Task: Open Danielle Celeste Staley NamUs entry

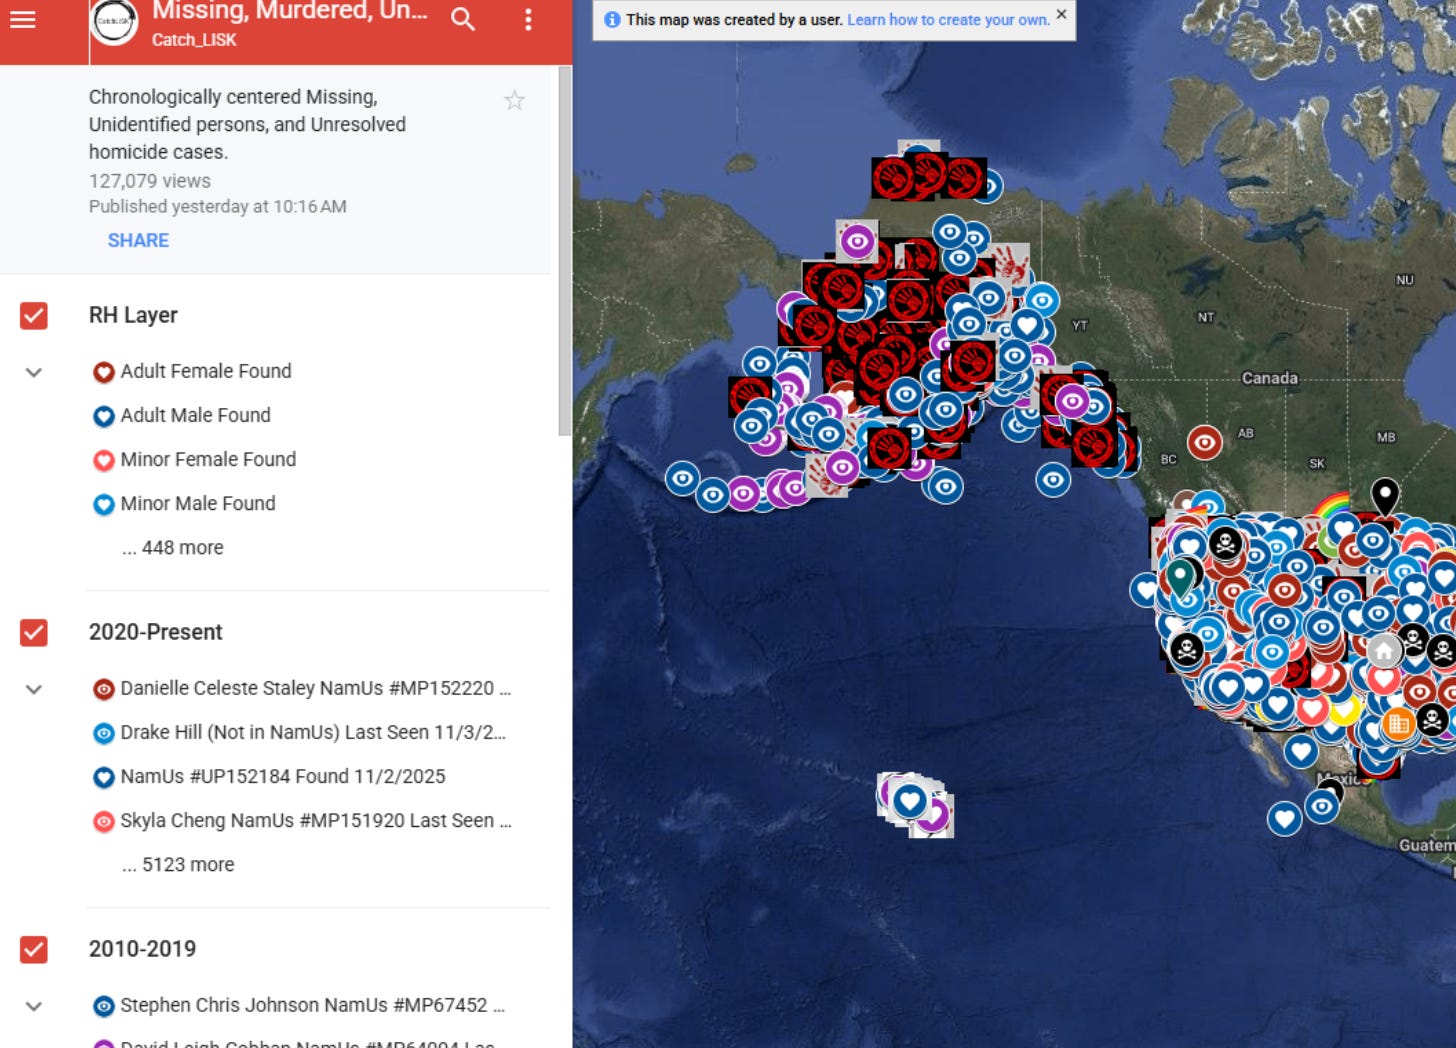Action: click(x=302, y=689)
